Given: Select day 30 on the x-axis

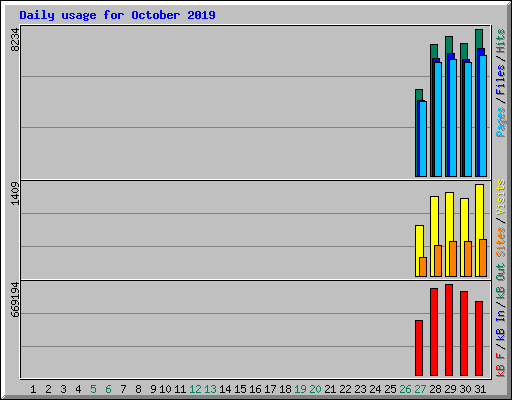Looking at the screenshot, I should coord(465,389).
